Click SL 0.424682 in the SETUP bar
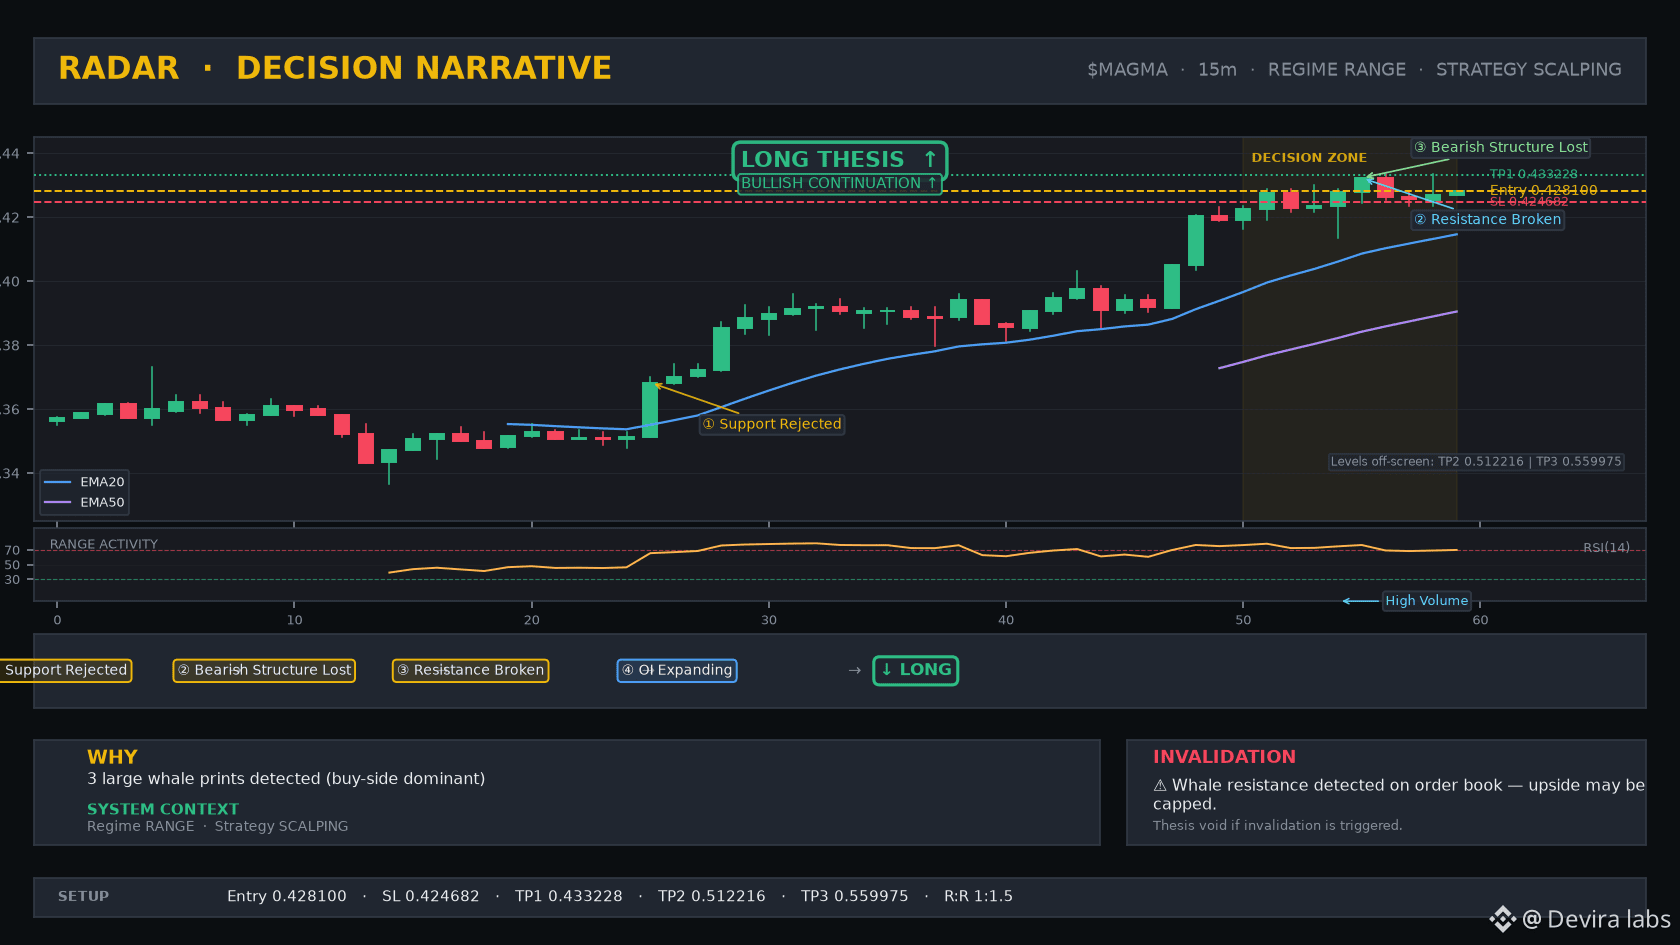1680x945 pixels. pos(431,897)
